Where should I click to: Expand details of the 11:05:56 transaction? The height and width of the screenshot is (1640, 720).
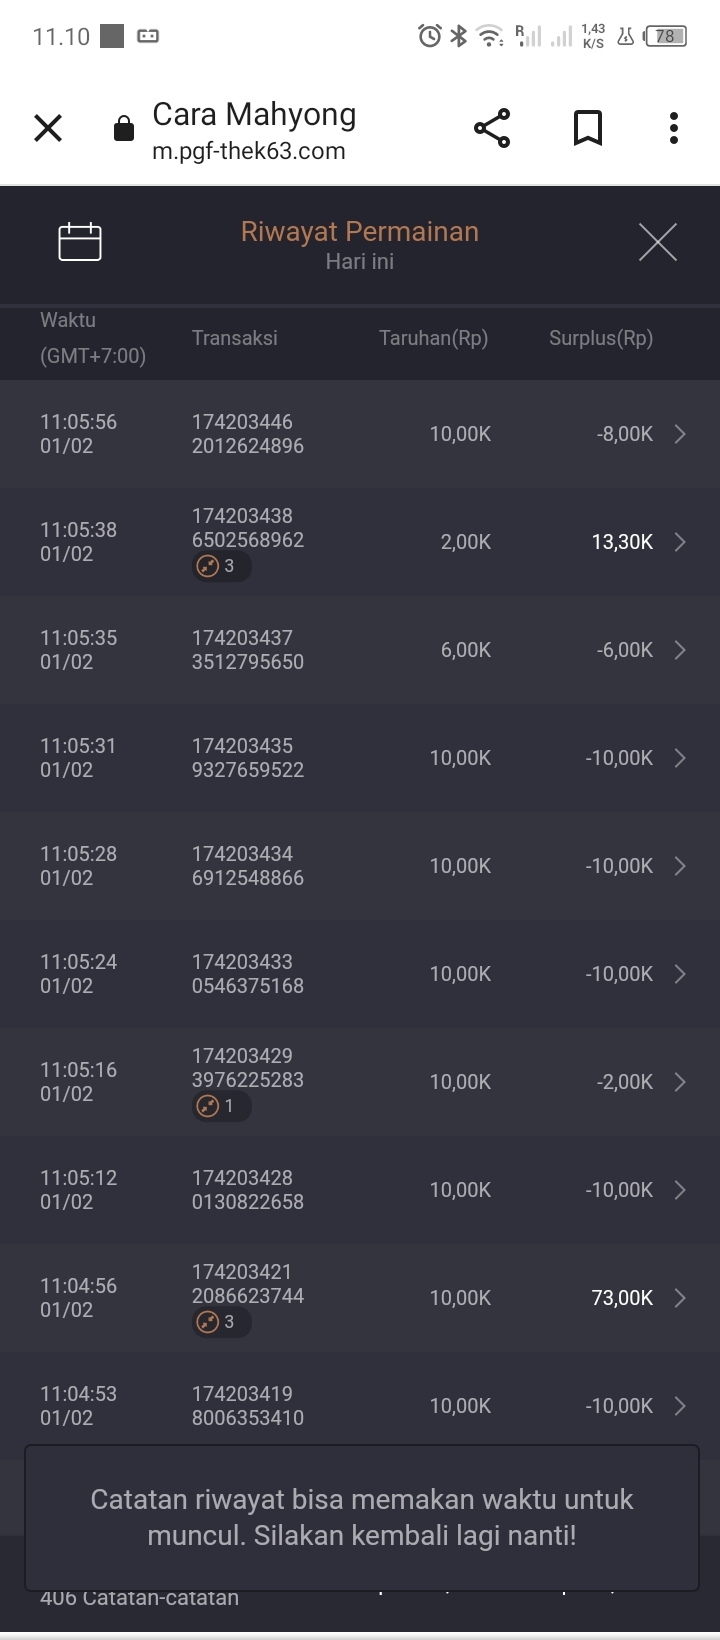pyautogui.click(x=680, y=434)
